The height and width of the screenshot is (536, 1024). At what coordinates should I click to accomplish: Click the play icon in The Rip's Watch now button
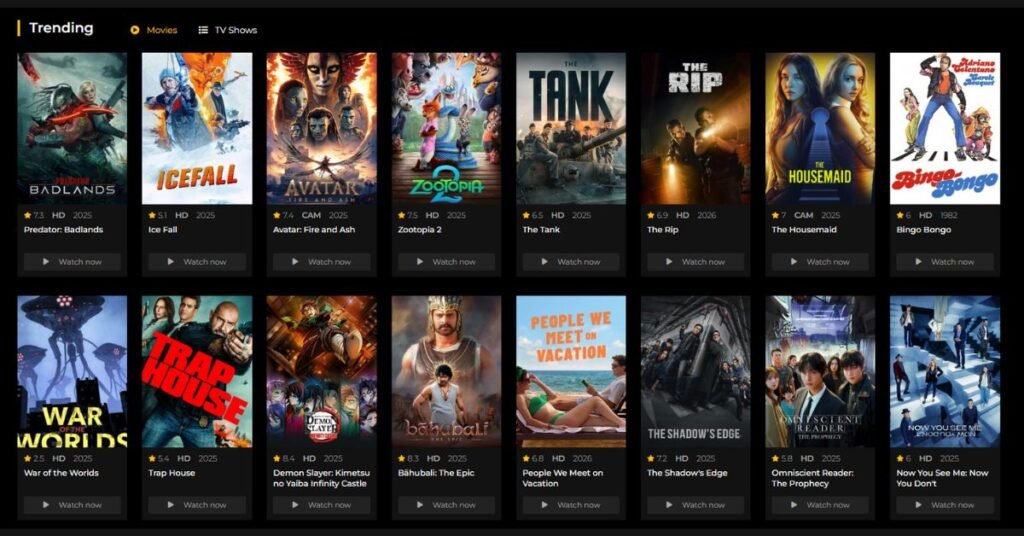(x=669, y=262)
